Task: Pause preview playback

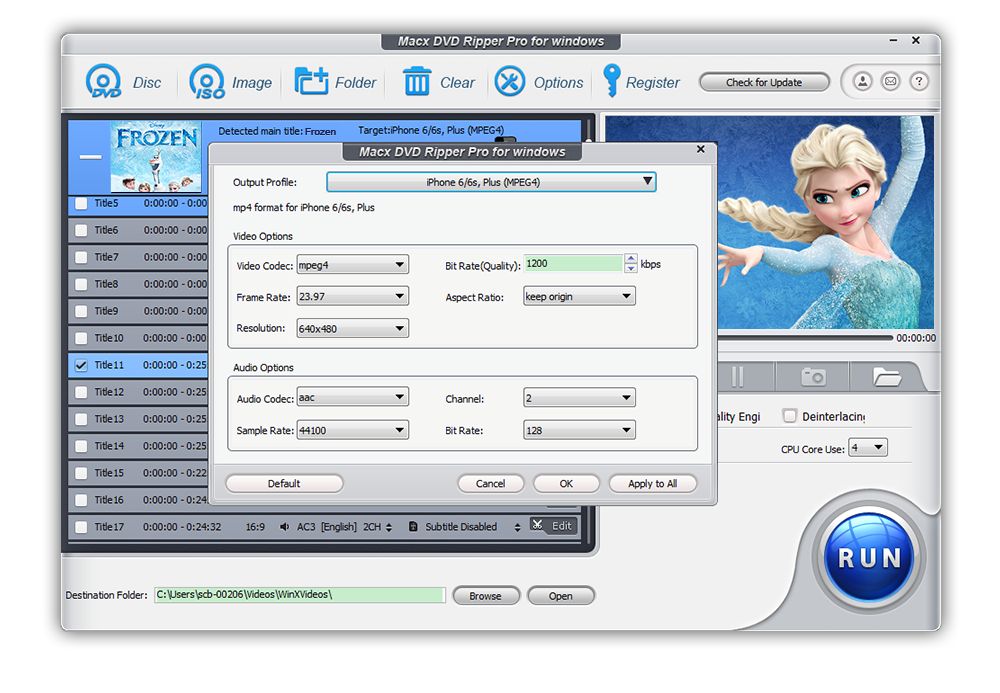Action: (x=737, y=377)
